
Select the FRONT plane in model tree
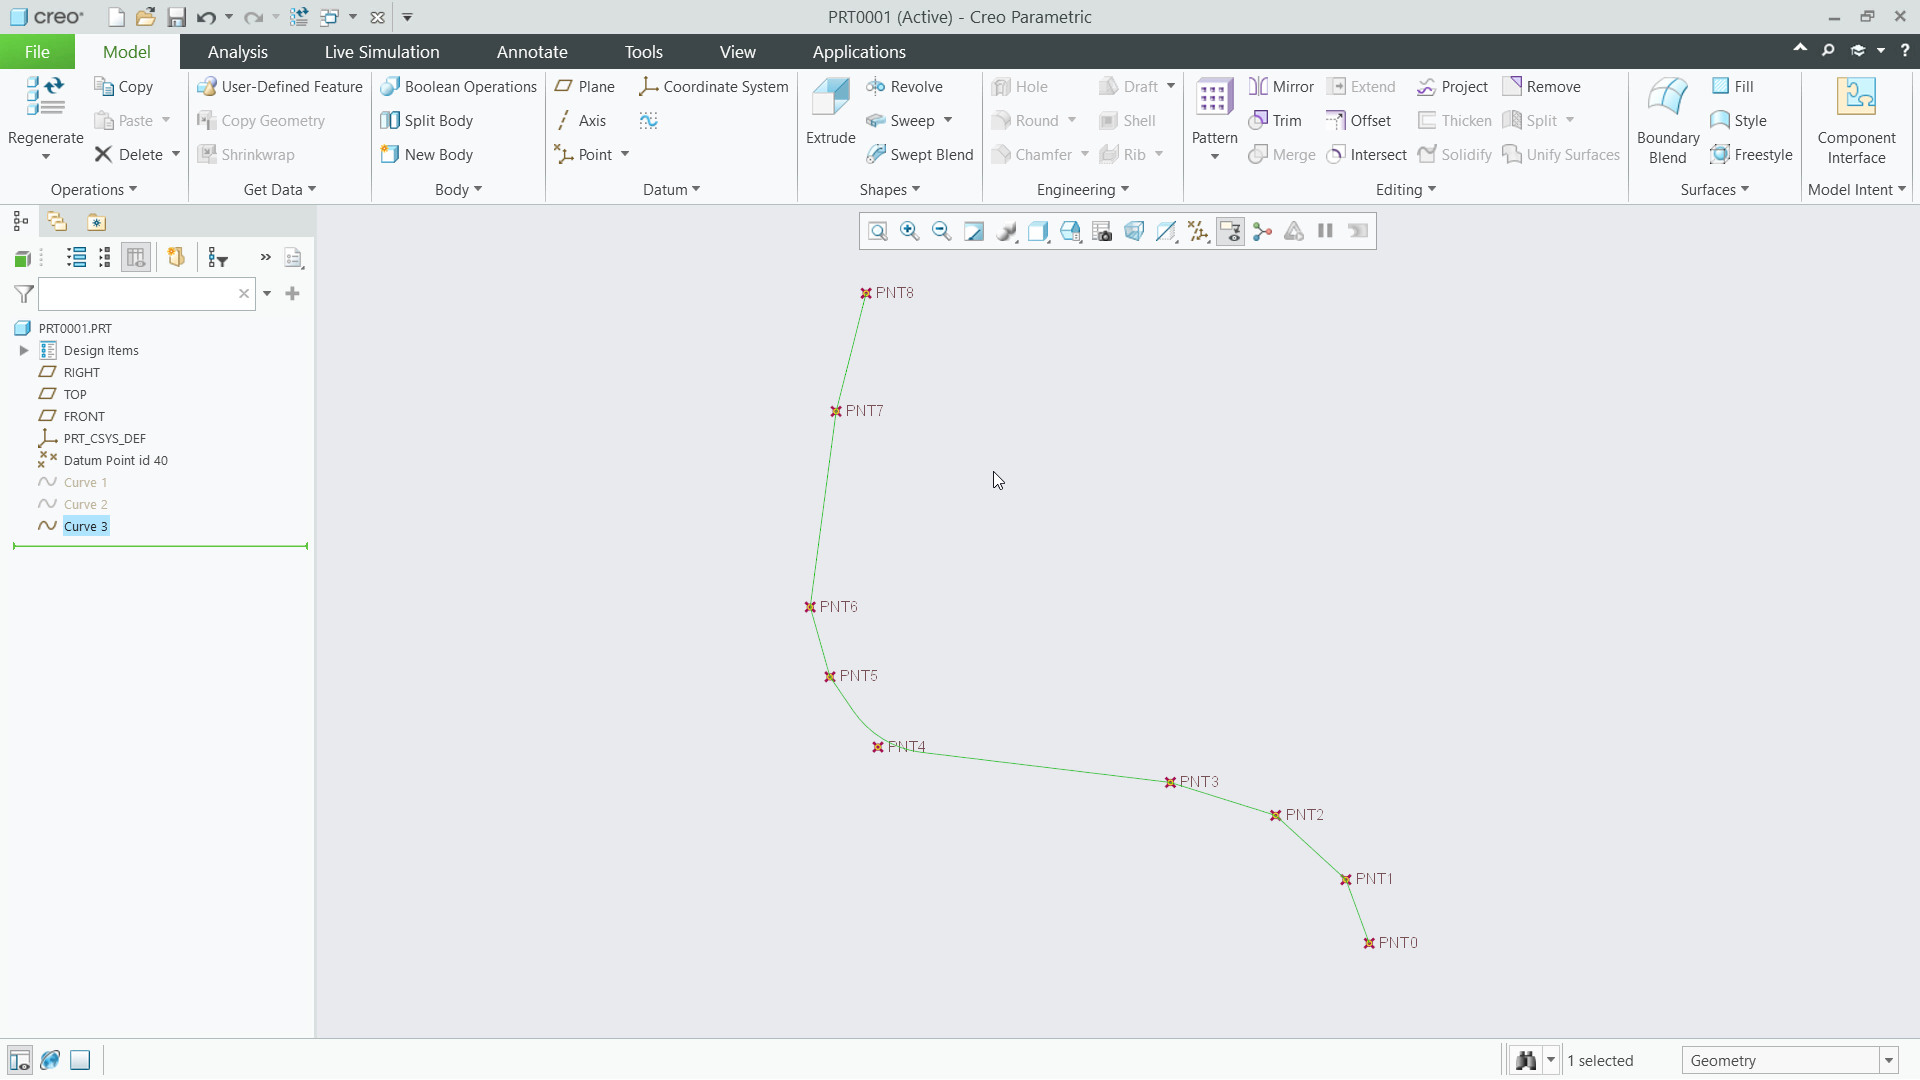click(x=84, y=417)
